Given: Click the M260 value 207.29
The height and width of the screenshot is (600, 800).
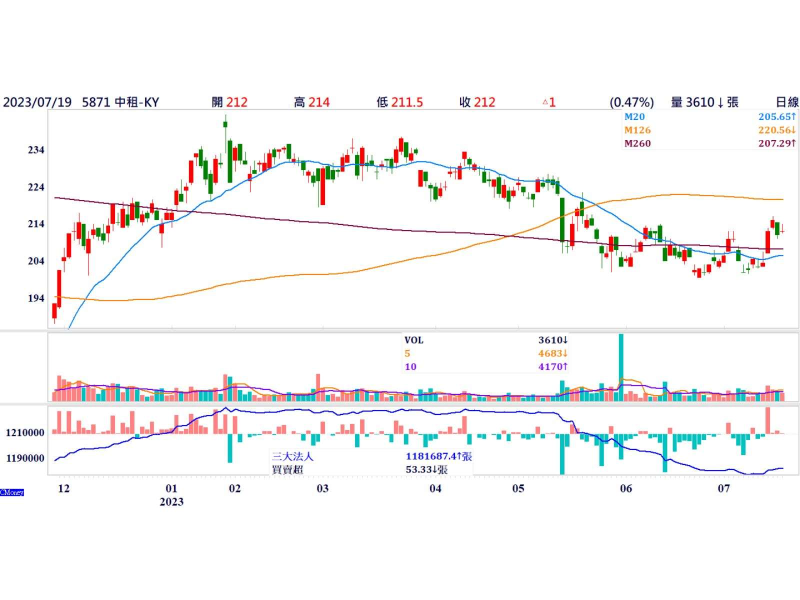Looking at the screenshot, I should pyautogui.click(x=777, y=143).
